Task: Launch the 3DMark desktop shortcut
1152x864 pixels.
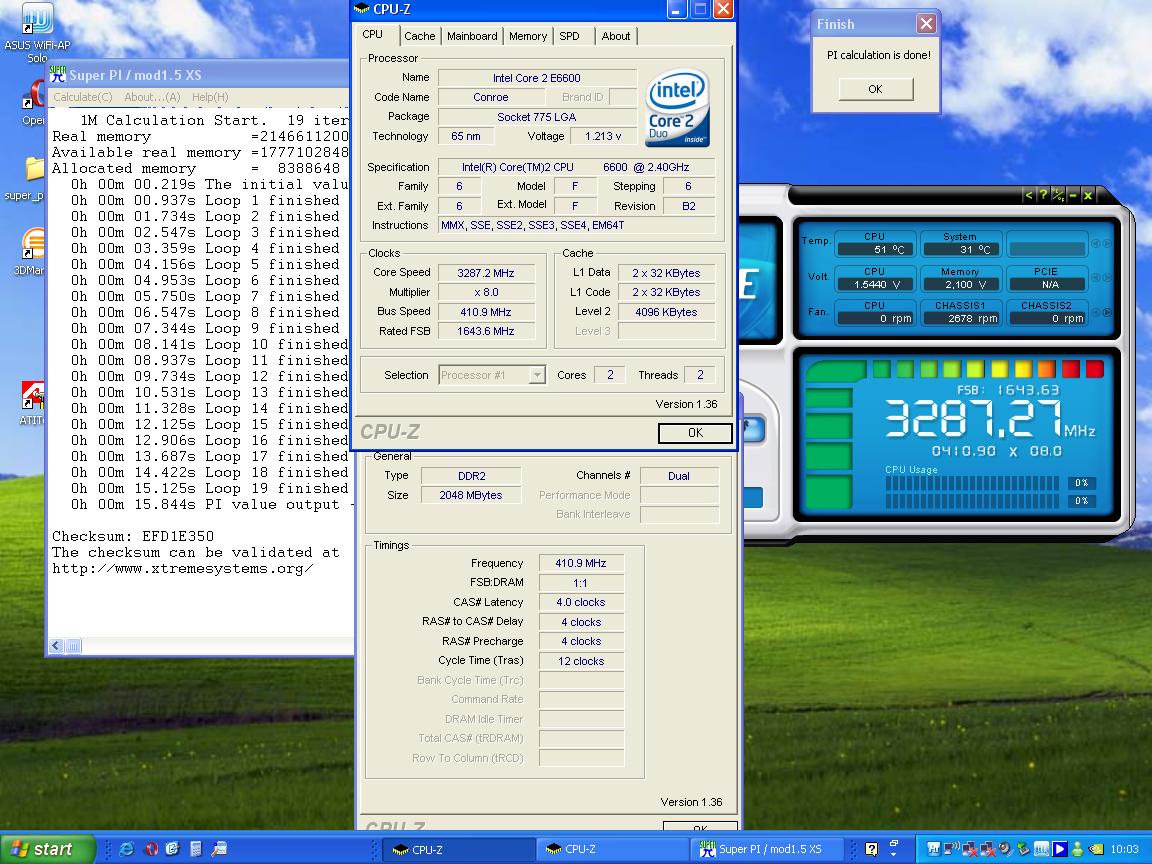Action: [x=31, y=251]
